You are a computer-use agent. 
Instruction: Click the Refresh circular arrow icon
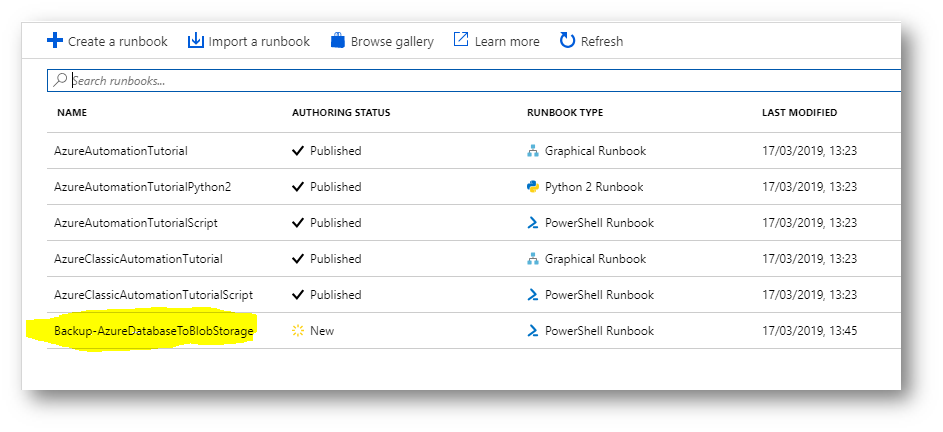[567, 40]
